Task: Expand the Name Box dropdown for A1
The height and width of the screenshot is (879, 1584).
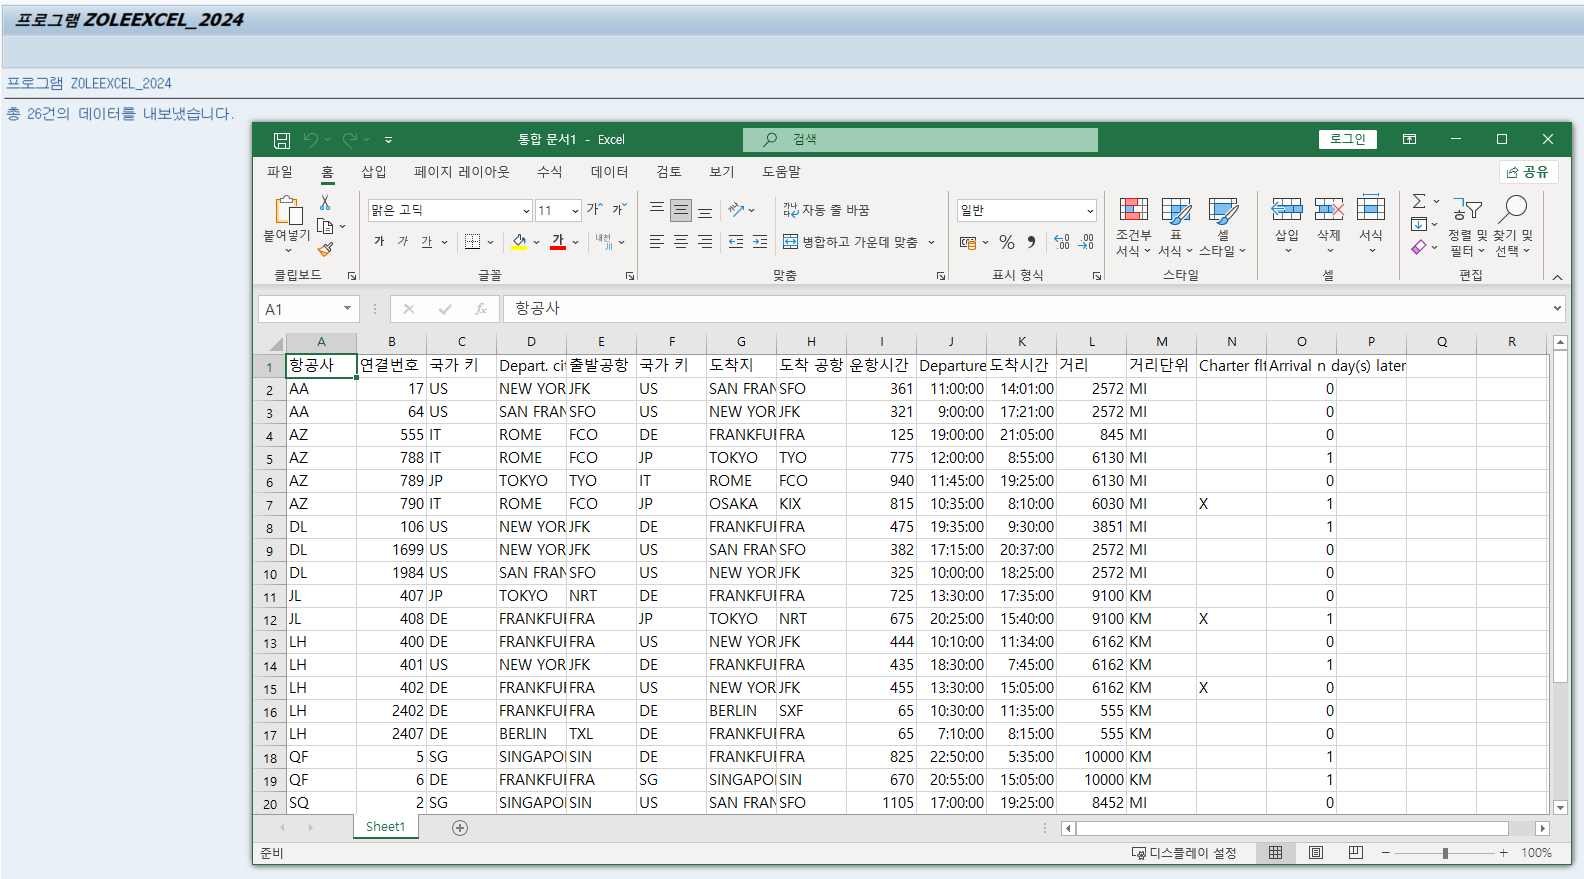Action: point(347,309)
